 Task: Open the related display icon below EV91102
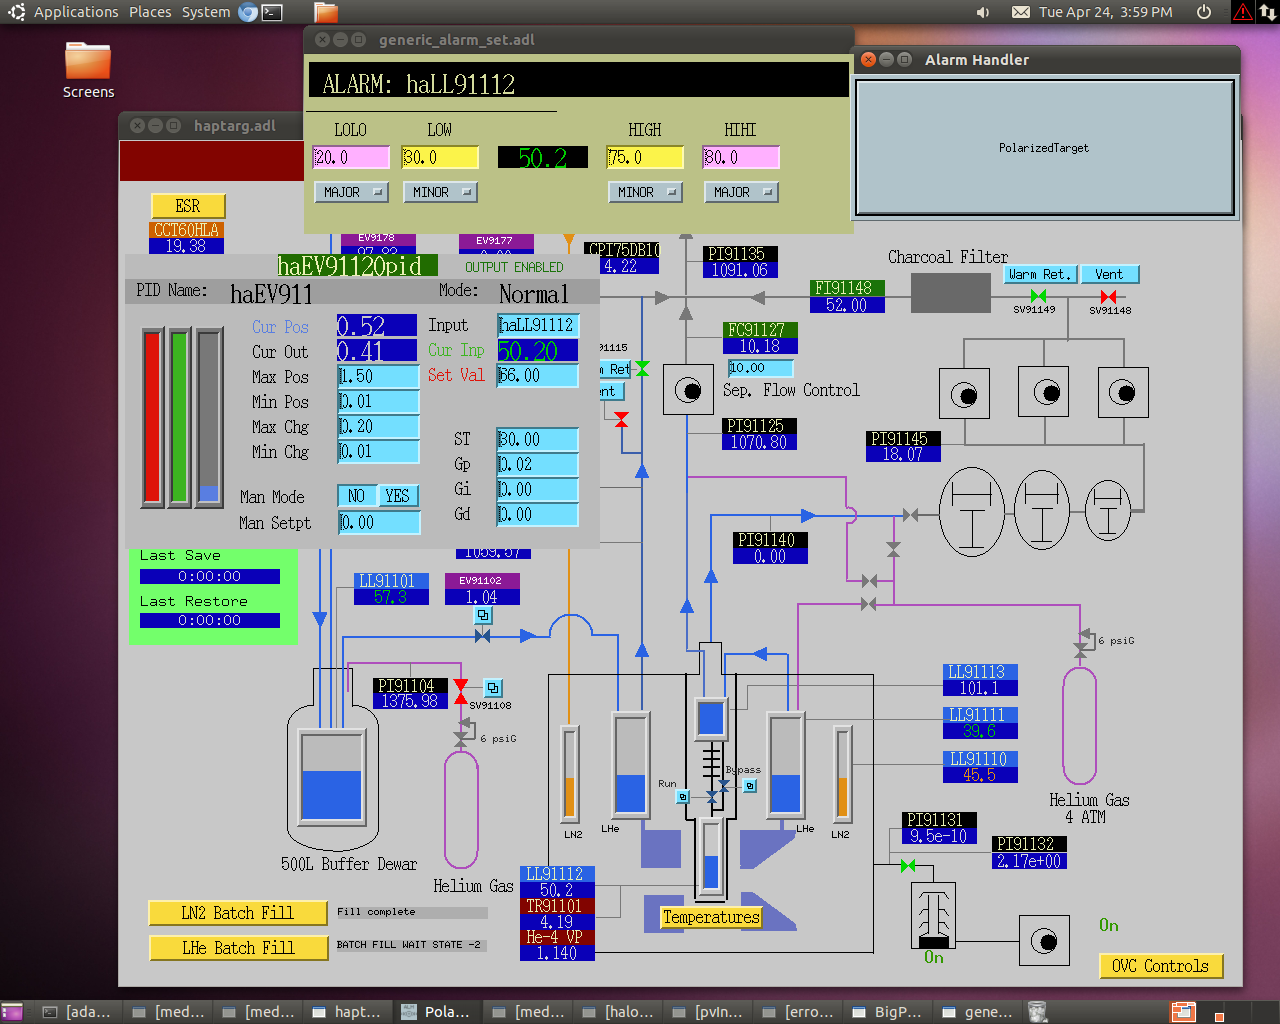pos(482,615)
